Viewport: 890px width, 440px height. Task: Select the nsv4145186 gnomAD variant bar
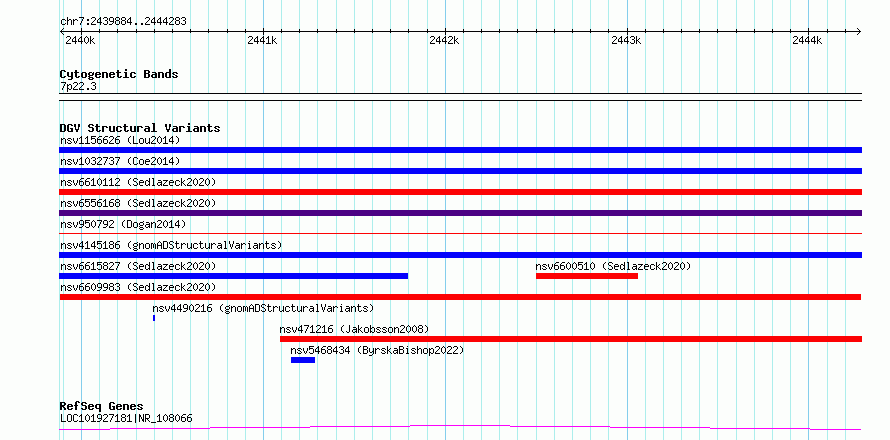tap(460, 255)
